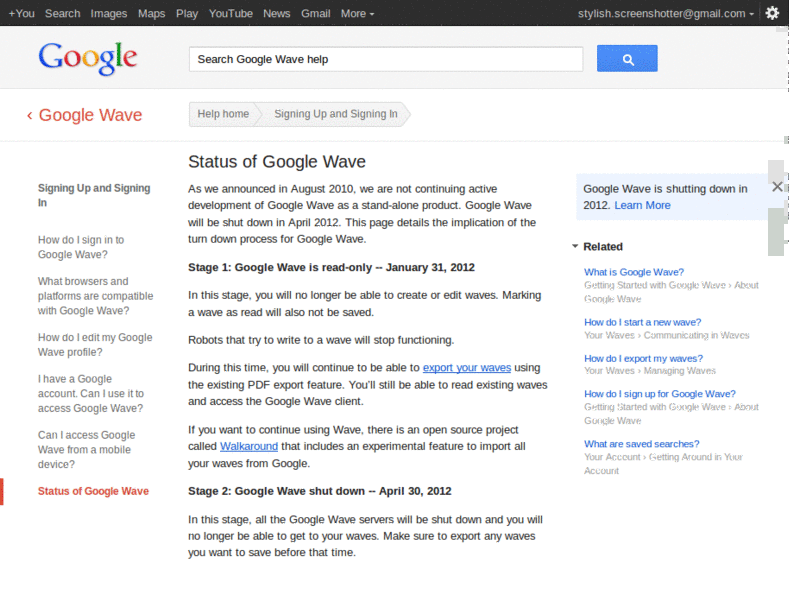Image resolution: width=800 pixels, height=600 pixels.
Task: Open the account email dropdown
Action: point(665,14)
